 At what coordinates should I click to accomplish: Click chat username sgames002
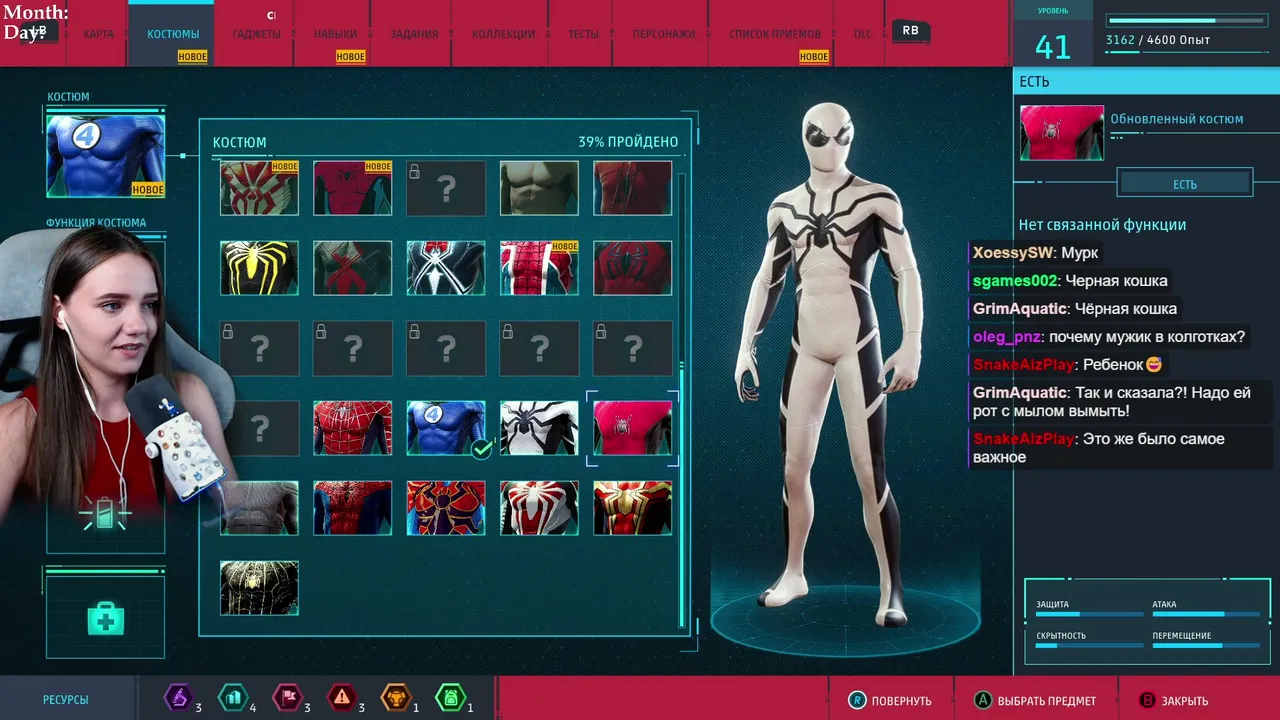pyautogui.click(x=1015, y=281)
